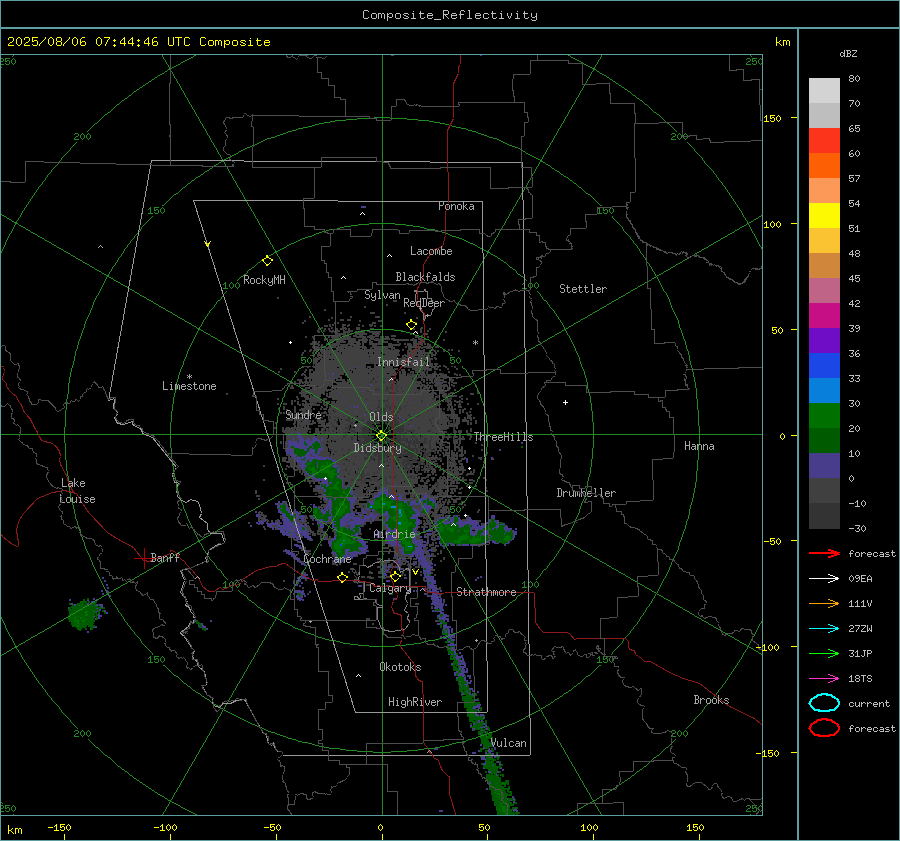This screenshot has height=841, width=900.
Task: Click the dBZ legend heading
Action: (x=848, y=53)
